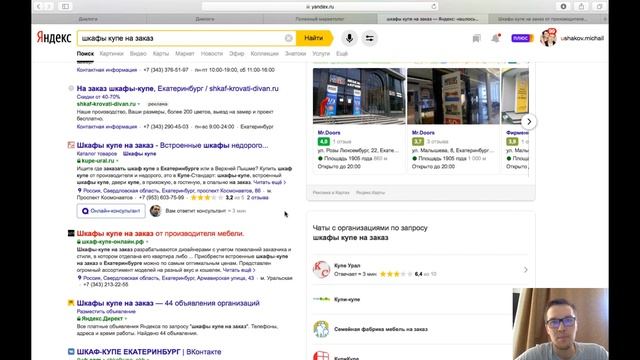Screen dimensions: 640x360
Task: Click the Яндекс.Директ favicon icon
Action: point(71,302)
